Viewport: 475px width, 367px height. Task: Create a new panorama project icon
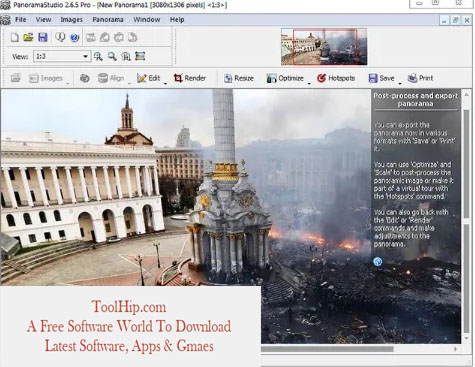click(15, 37)
